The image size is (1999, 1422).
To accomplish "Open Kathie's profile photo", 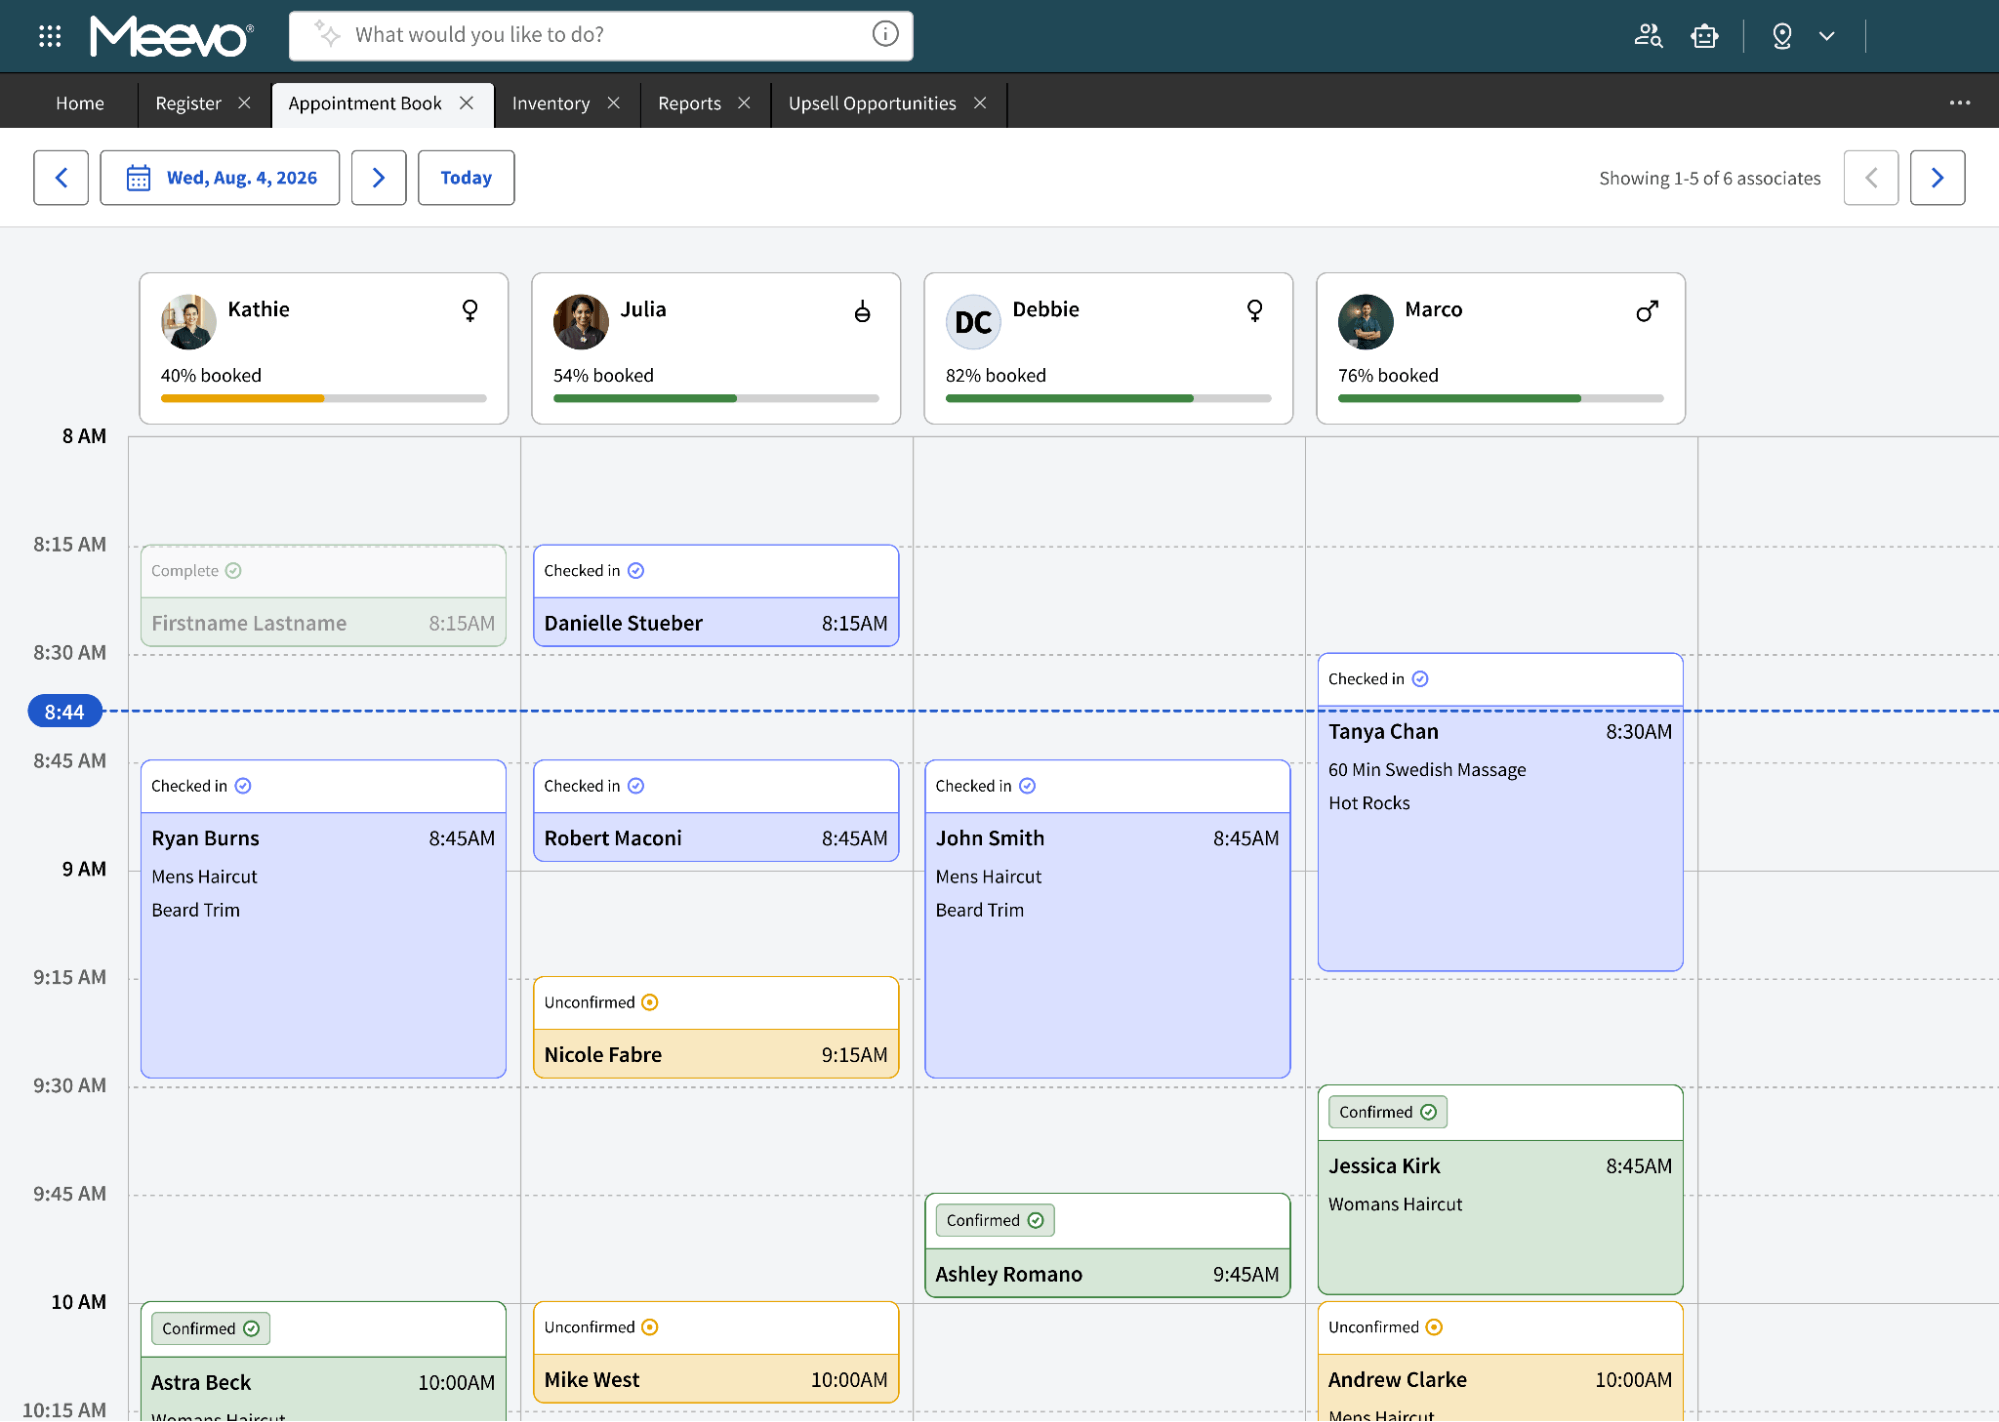I will click(188, 322).
